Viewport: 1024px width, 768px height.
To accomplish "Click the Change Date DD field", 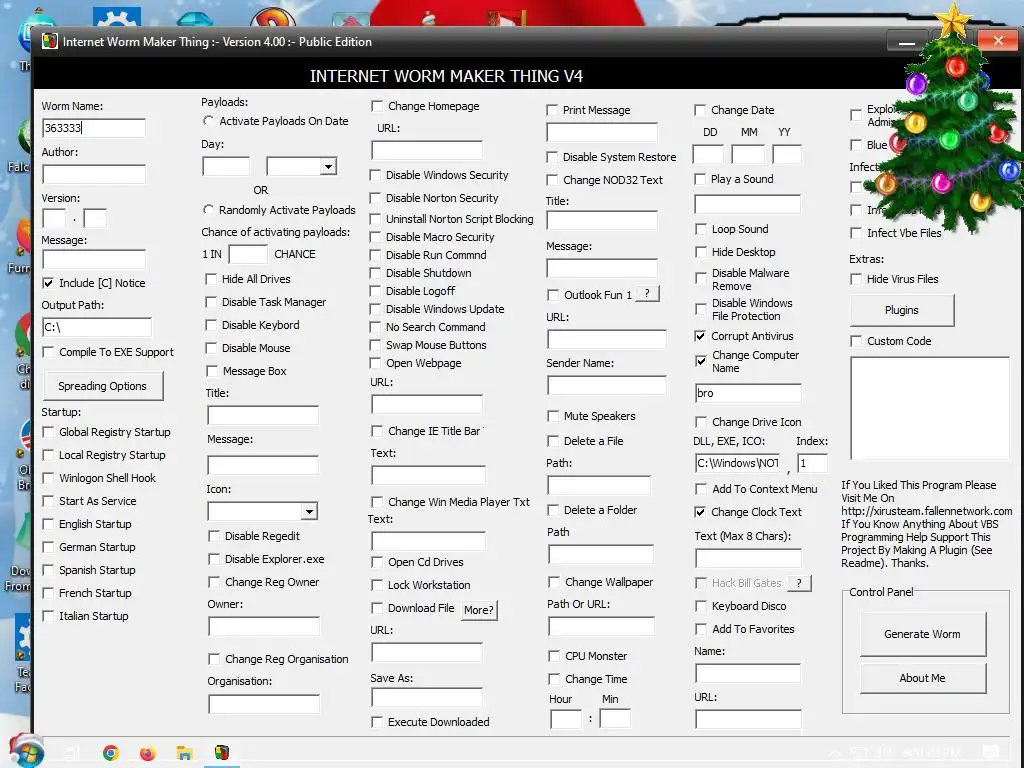I will pyautogui.click(x=708, y=155).
